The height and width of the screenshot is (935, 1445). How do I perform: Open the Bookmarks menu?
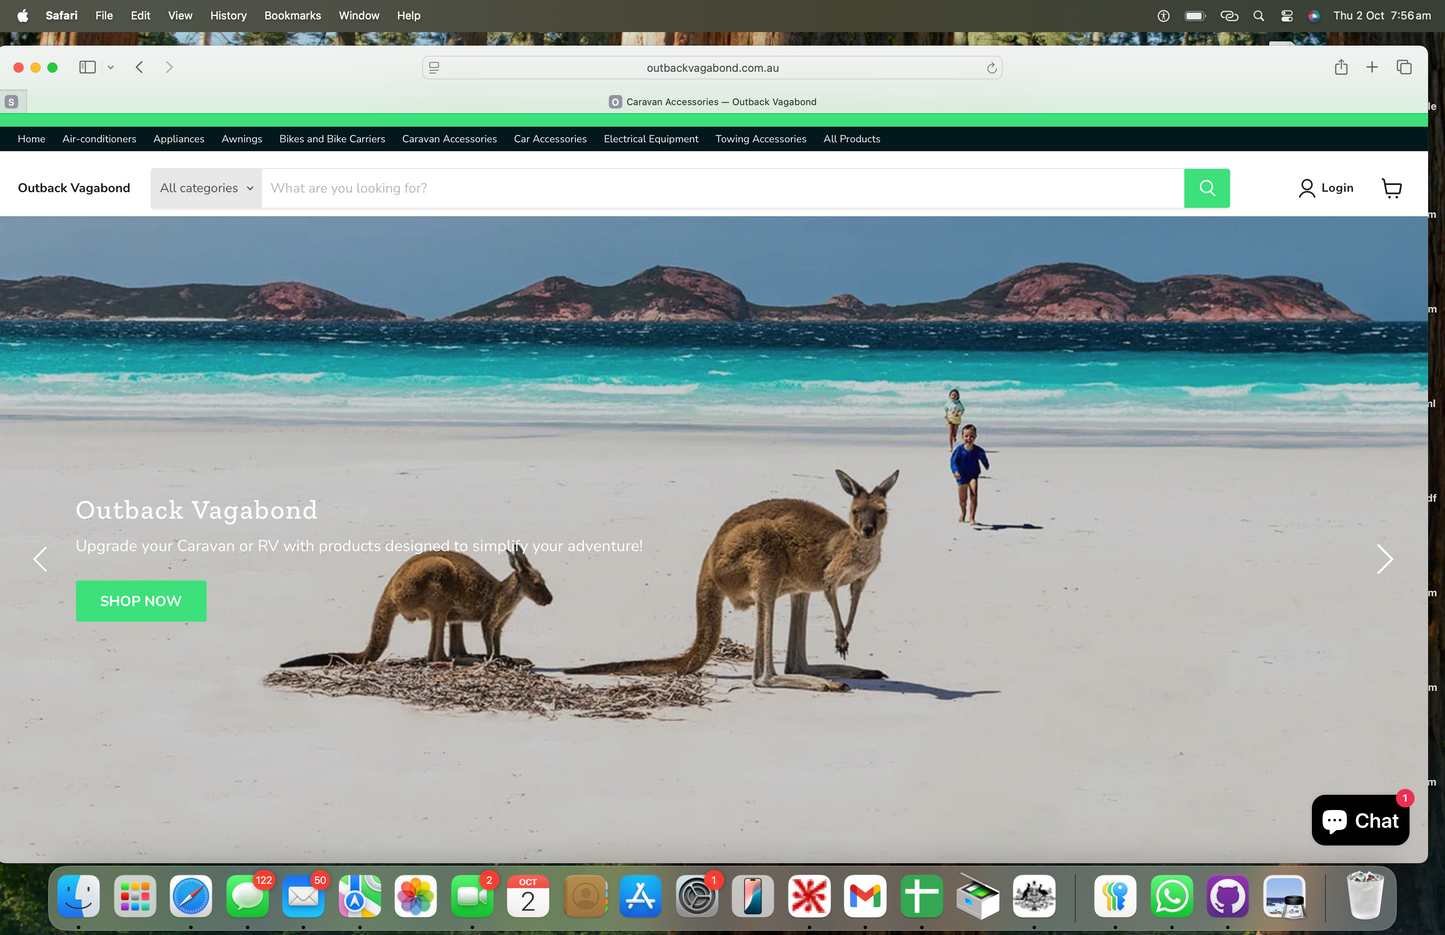pos(292,16)
